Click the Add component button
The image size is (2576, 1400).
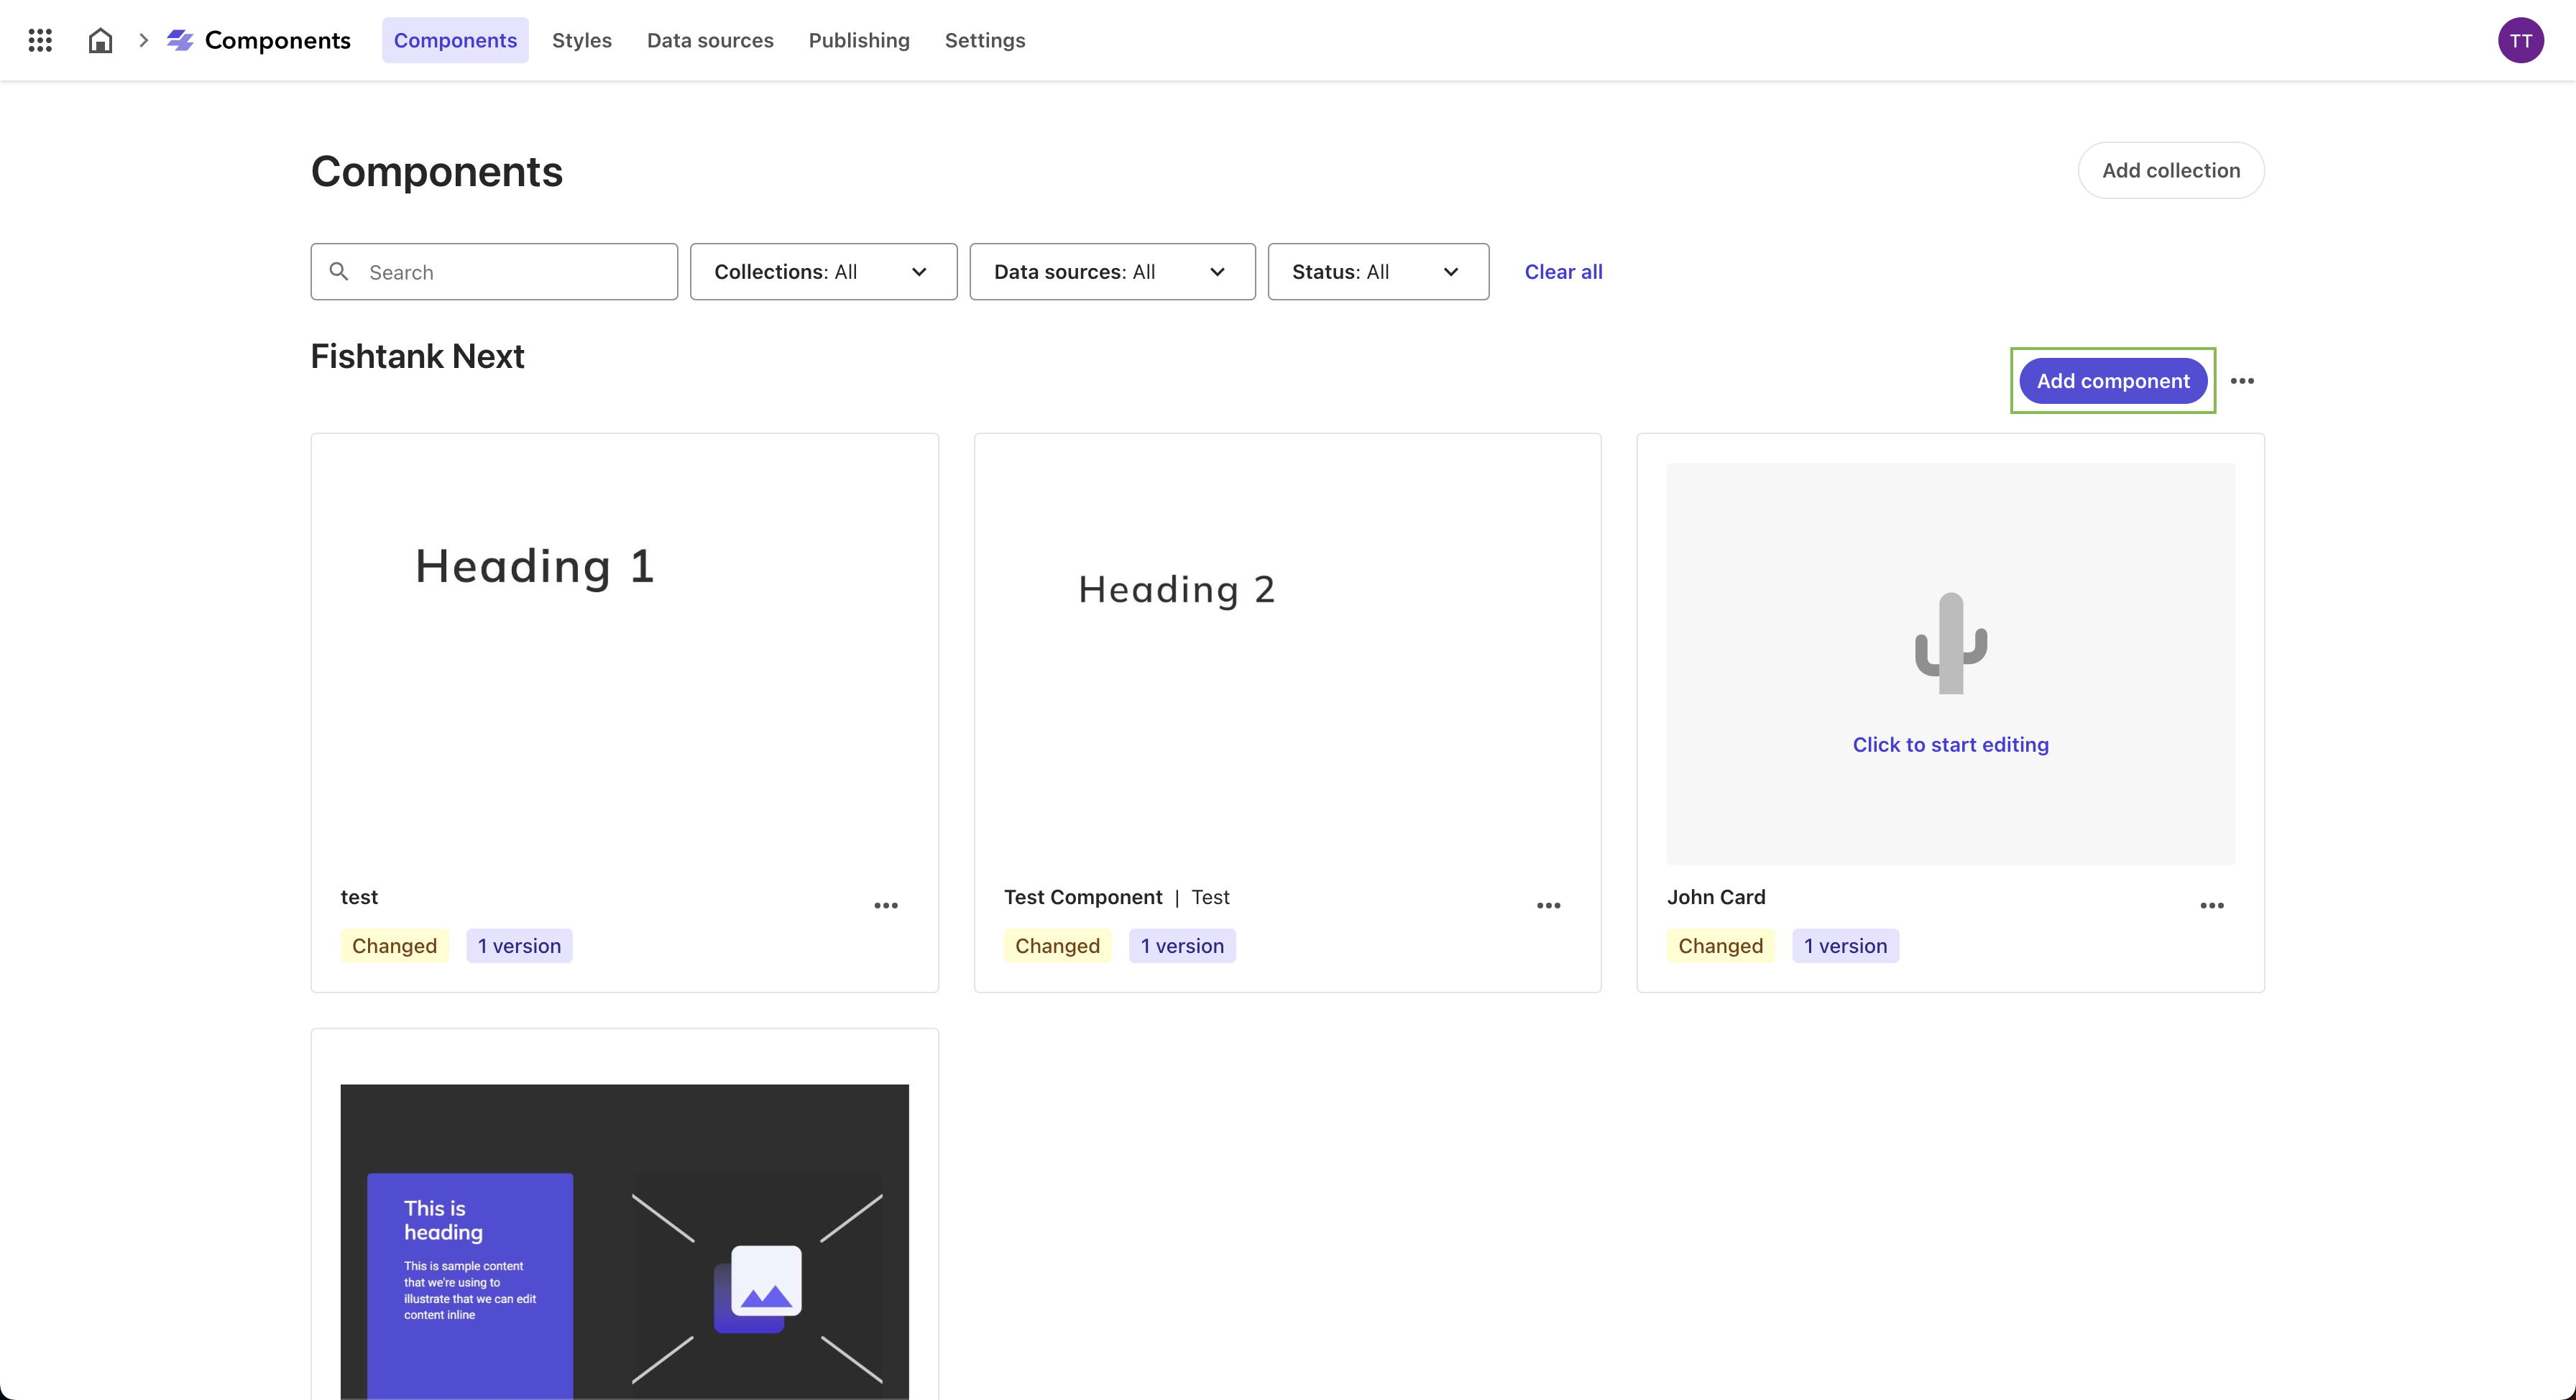(2112, 381)
